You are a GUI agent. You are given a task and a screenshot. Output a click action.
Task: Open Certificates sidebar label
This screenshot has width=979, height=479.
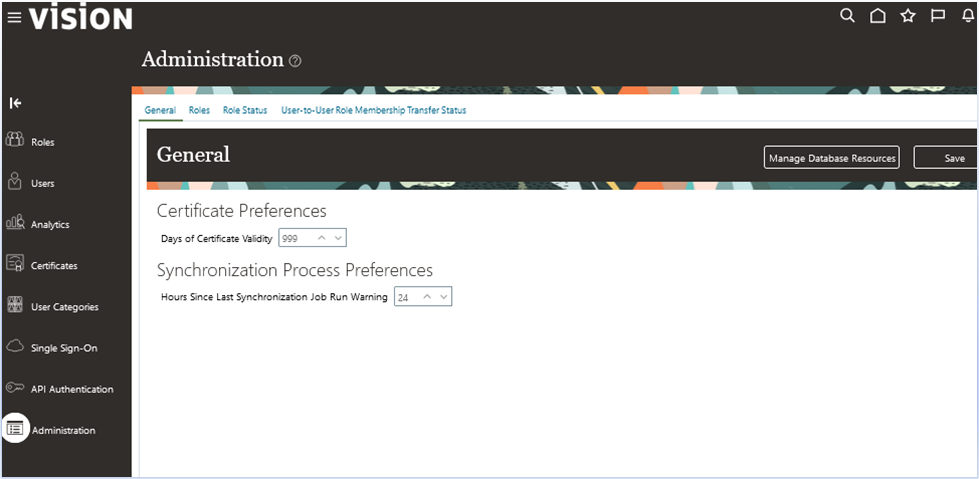[x=54, y=266]
